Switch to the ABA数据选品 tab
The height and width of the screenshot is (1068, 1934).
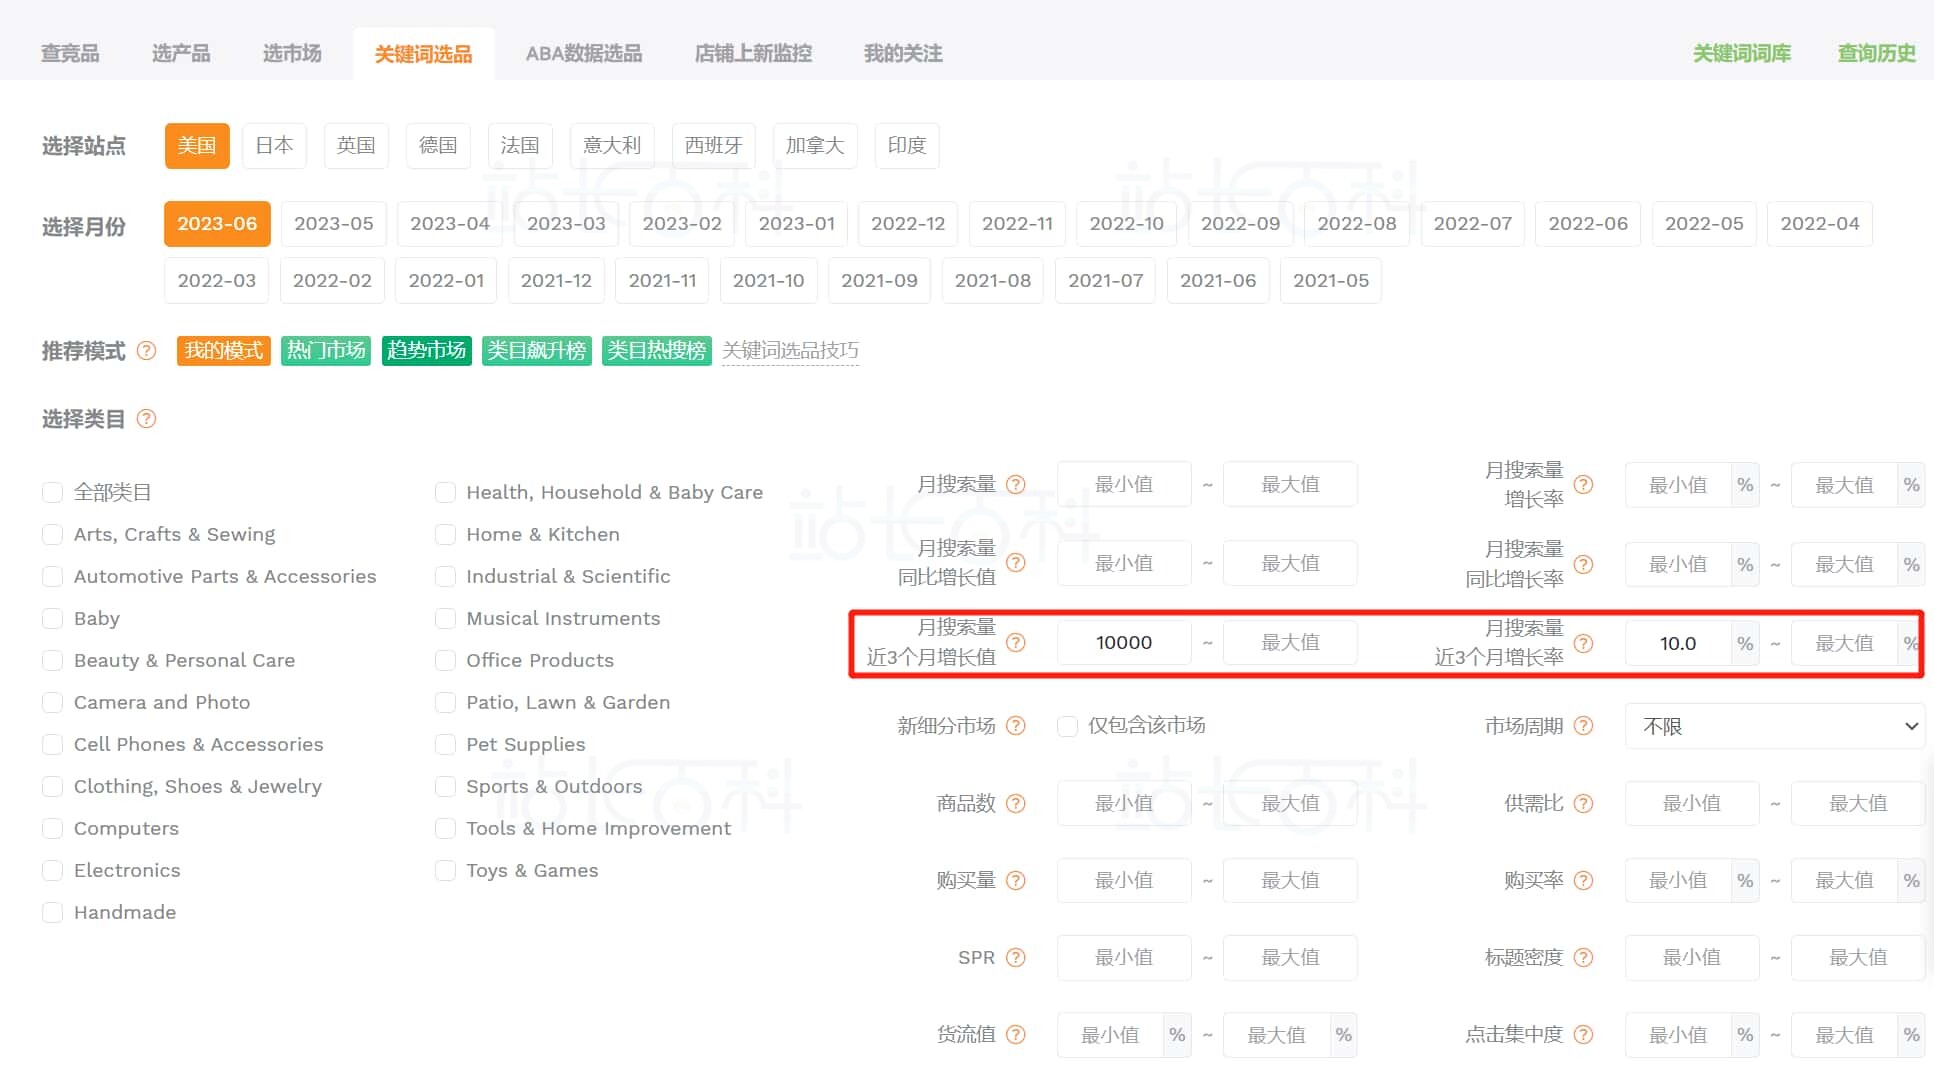click(x=584, y=53)
